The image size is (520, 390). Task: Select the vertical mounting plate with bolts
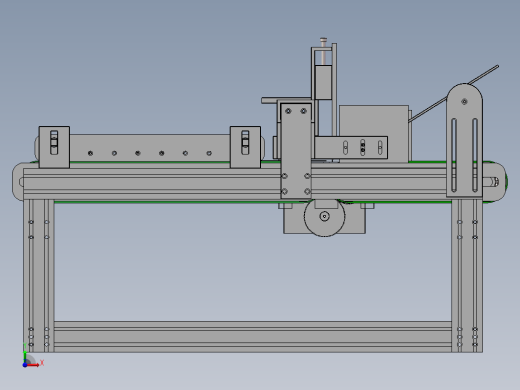[296, 151]
